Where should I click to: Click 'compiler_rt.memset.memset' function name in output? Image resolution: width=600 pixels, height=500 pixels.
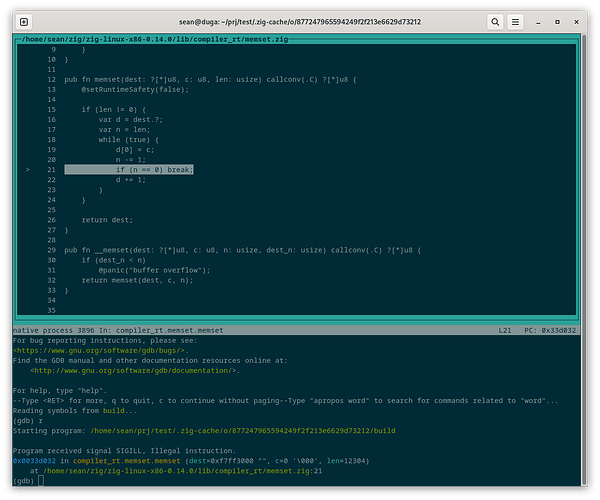click(127, 461)
